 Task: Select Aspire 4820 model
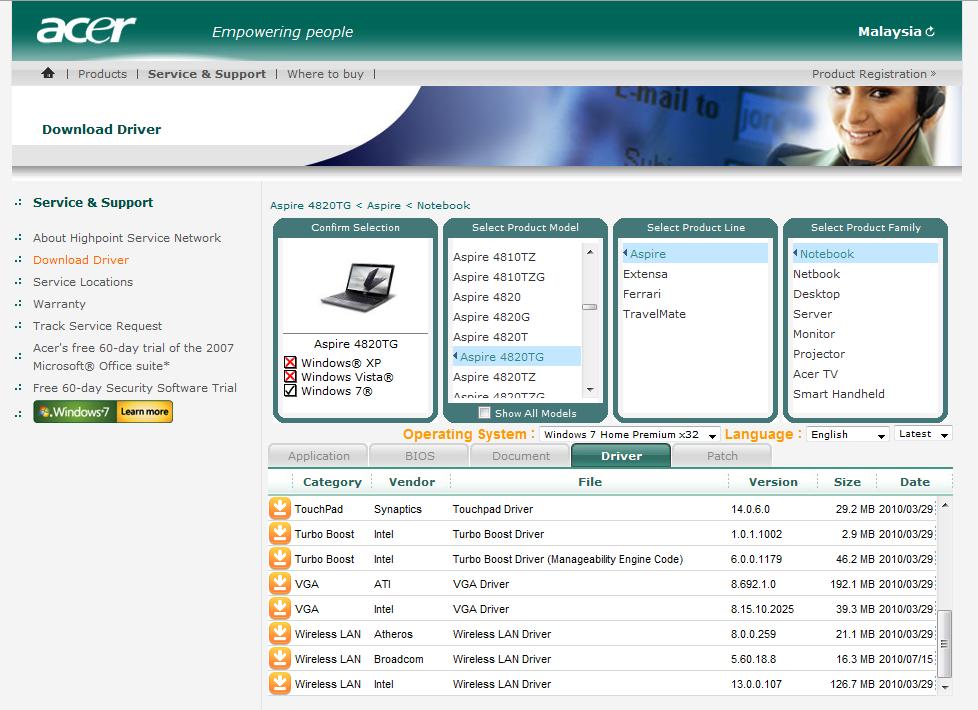pyautogui.click(x=487, y=296)
